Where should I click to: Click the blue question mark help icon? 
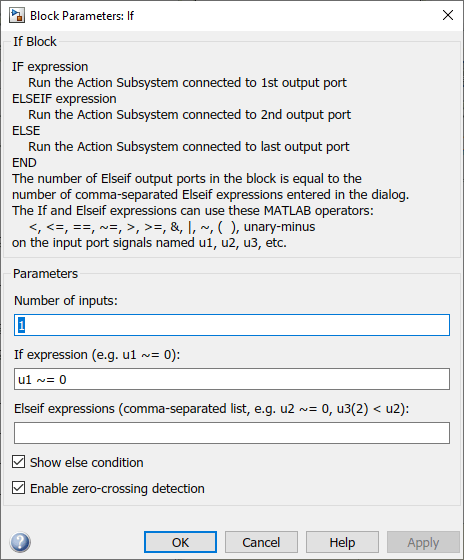coord(20,542)
